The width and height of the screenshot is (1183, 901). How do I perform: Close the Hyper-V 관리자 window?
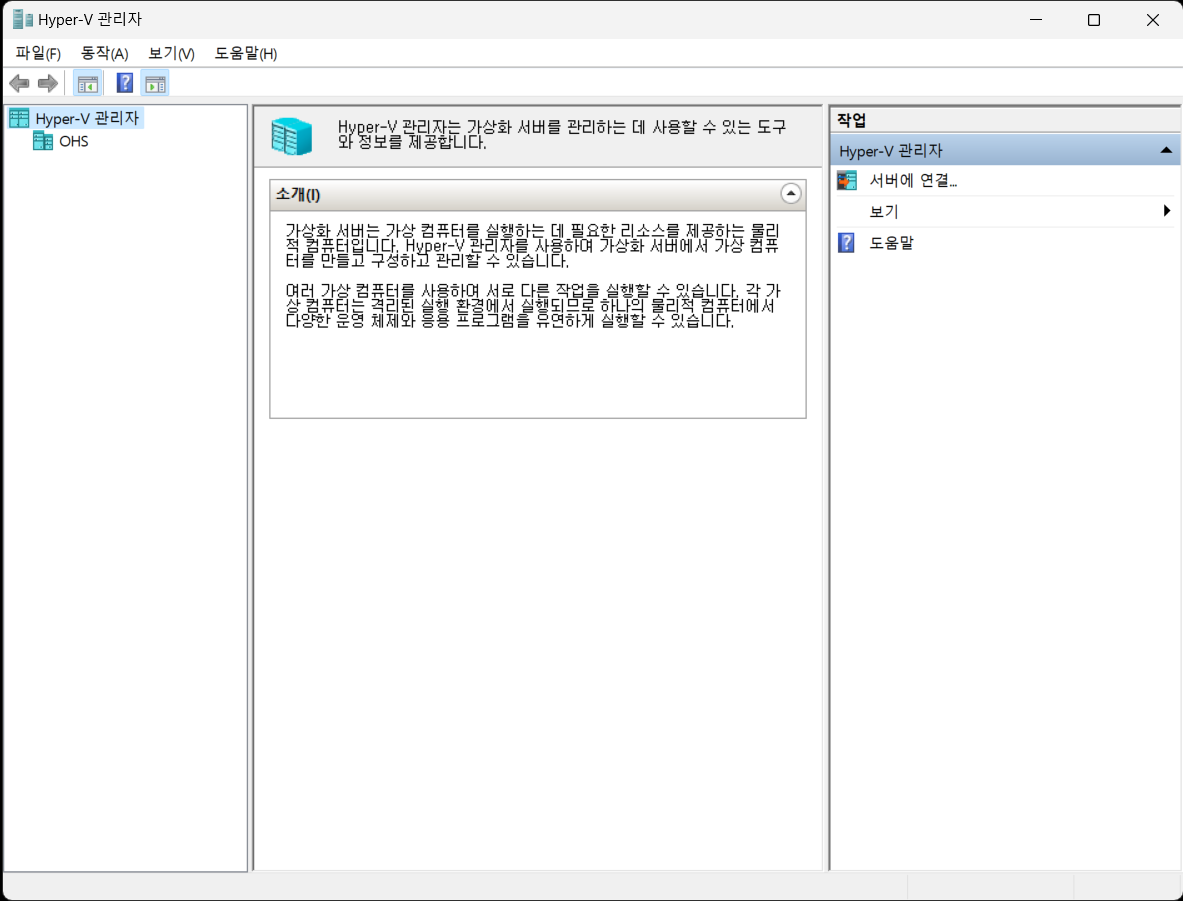tap(1153, 20)
